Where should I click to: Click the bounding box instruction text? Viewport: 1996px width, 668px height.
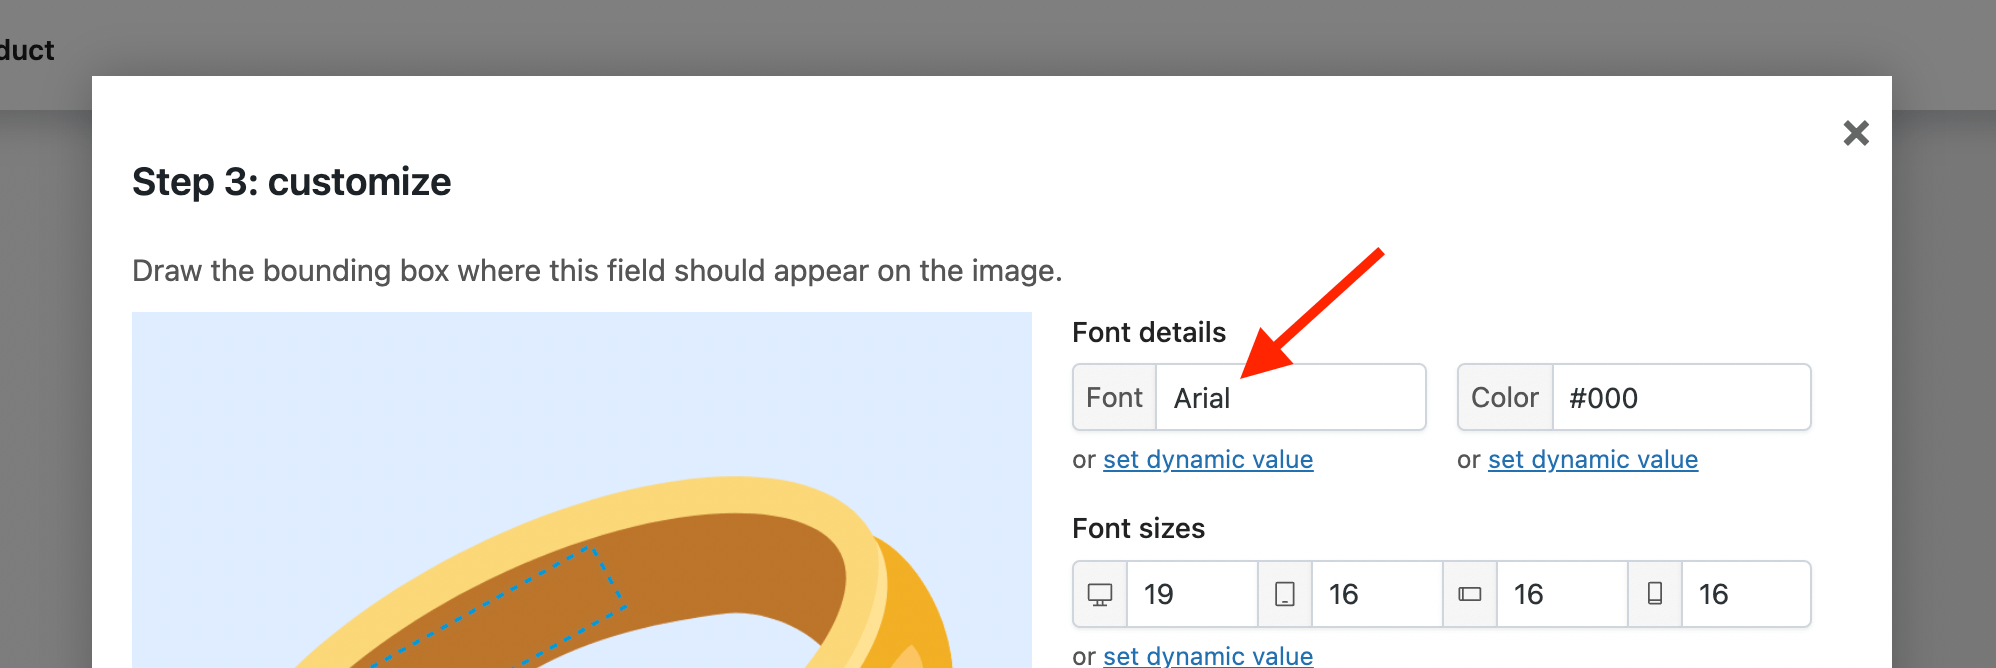click(x=597, y=271)
